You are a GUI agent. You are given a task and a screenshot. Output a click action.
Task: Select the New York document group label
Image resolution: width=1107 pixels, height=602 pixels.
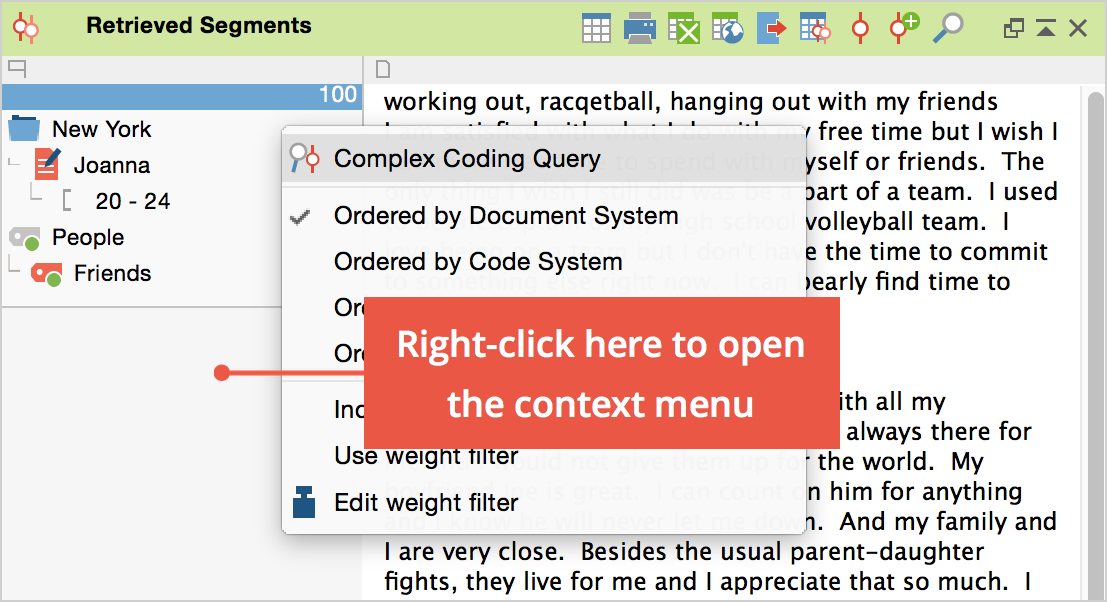tap(102, 129)
